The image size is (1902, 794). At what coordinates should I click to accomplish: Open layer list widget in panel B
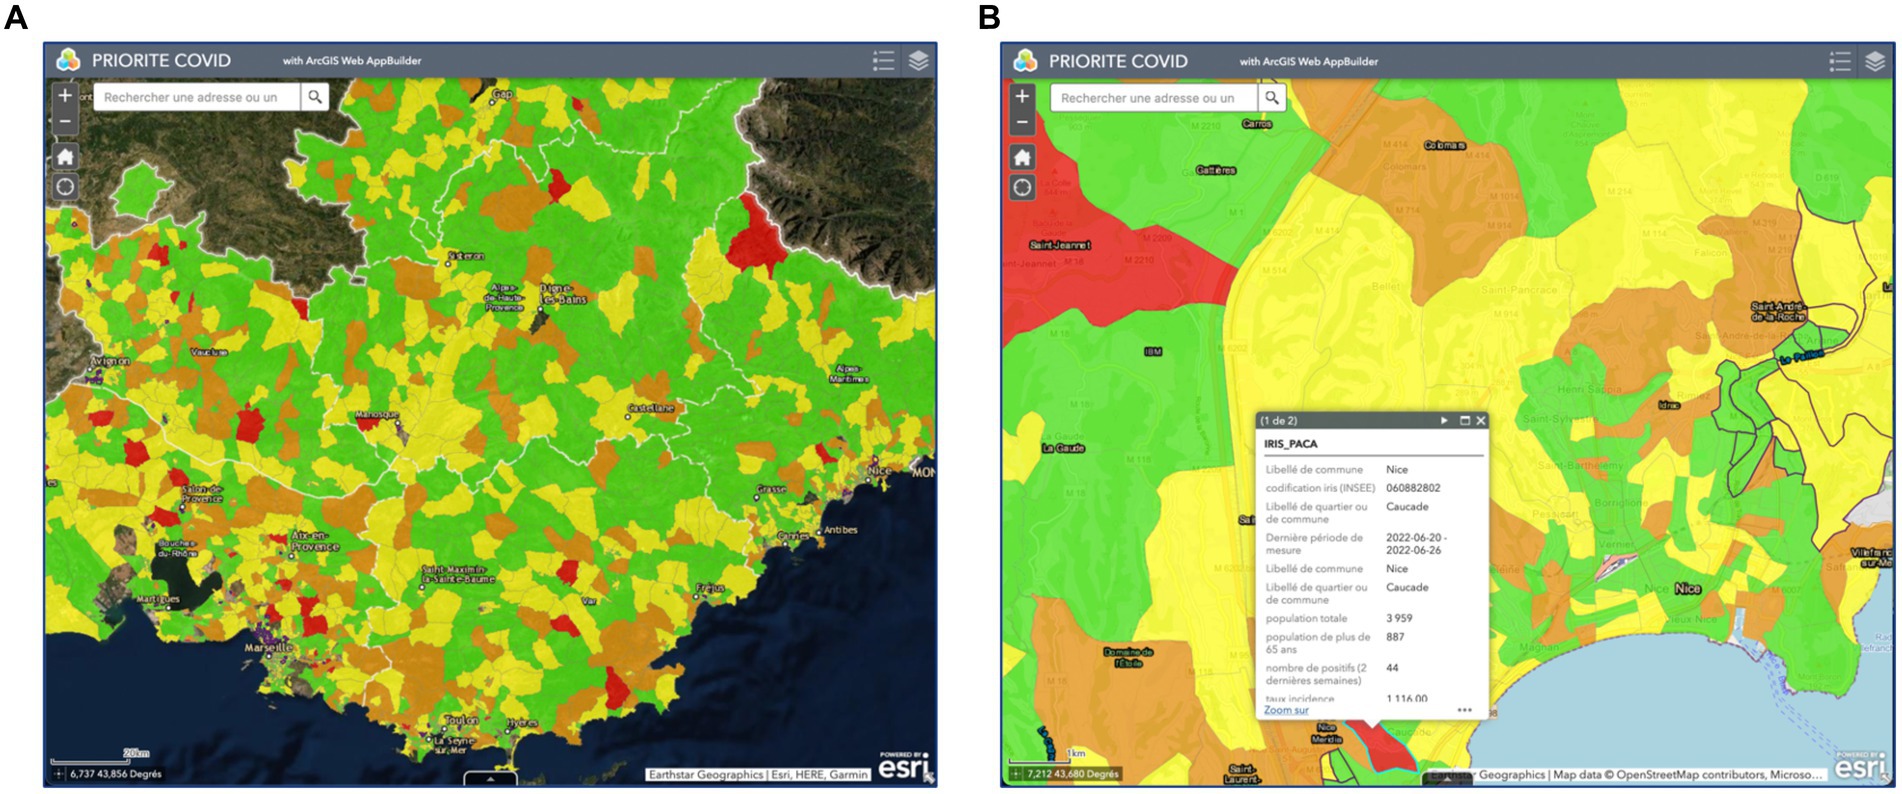(x=1875, y=62)
